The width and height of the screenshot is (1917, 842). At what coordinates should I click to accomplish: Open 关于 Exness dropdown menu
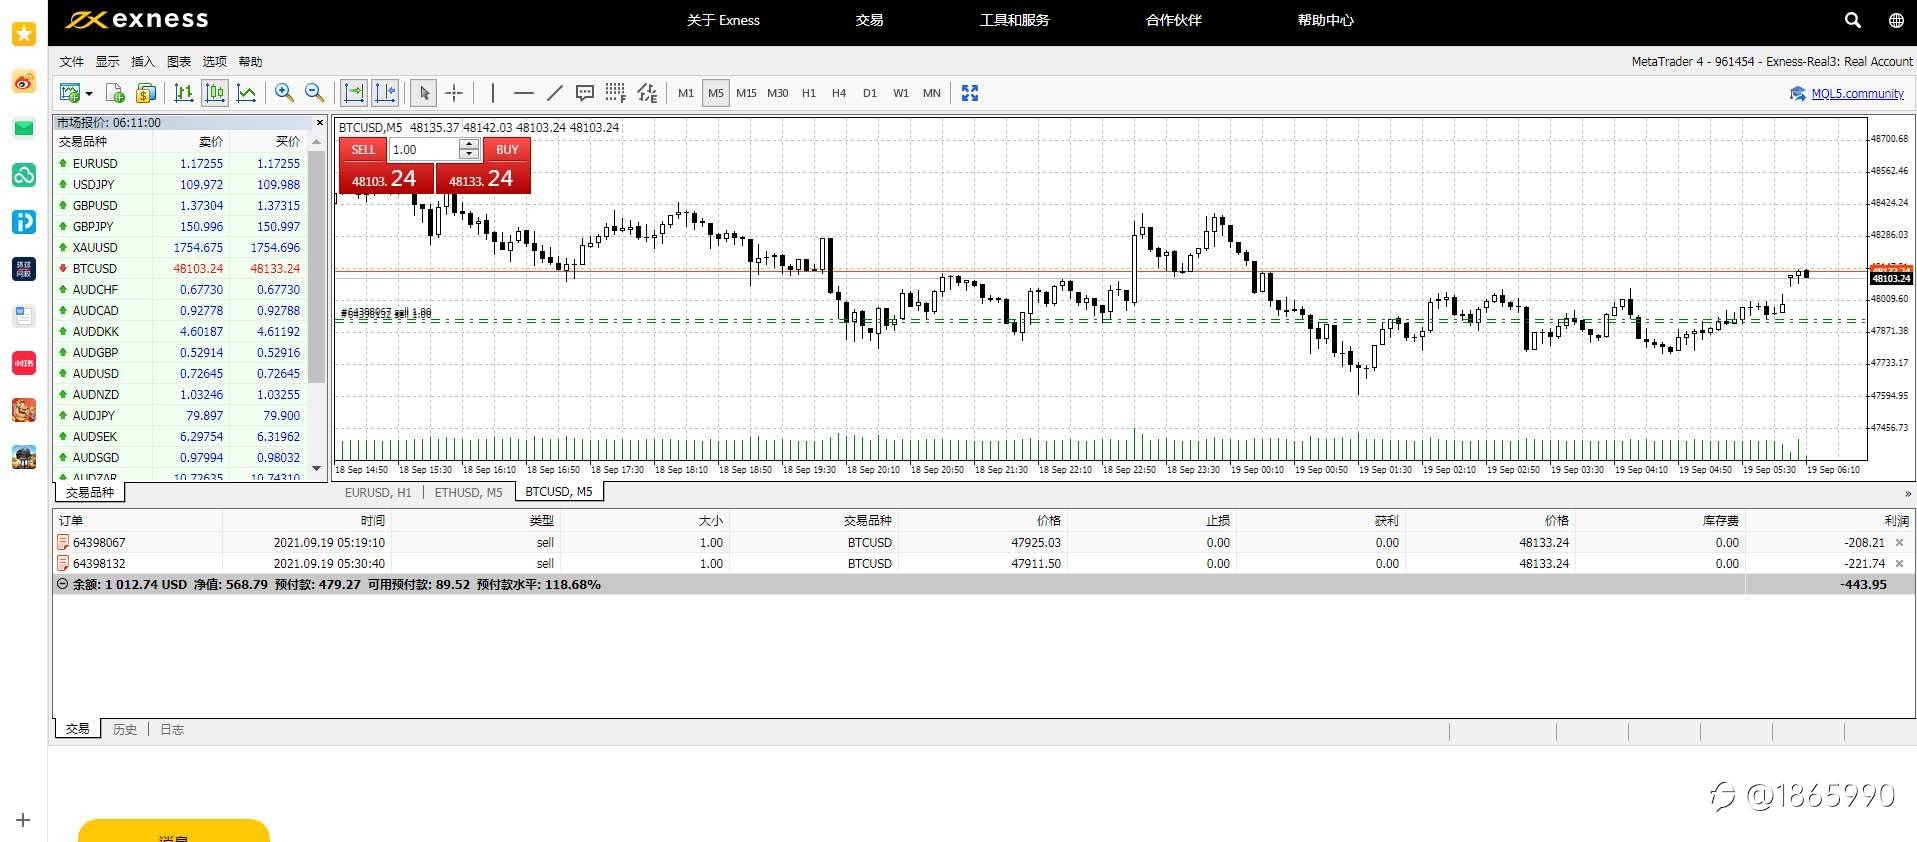pyautogui.click(x=723, y=20)
